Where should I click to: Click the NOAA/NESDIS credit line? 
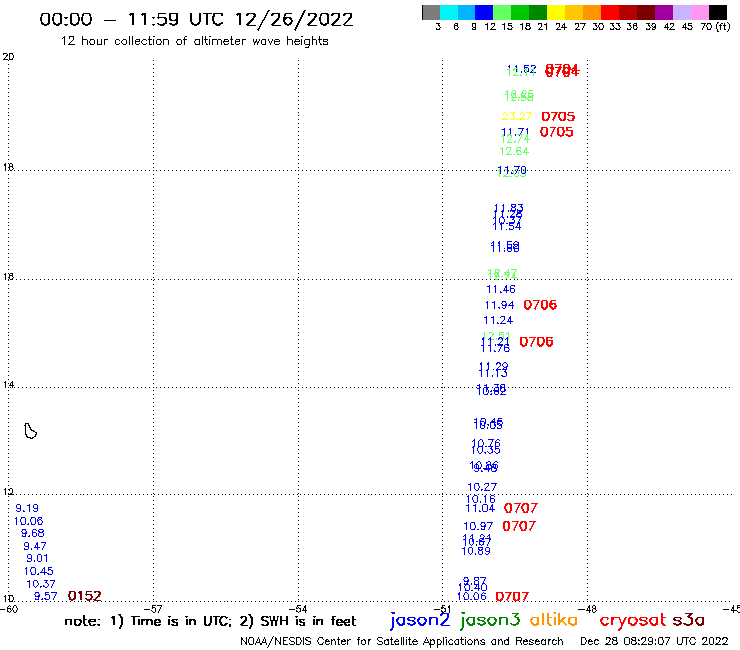tap(402, 641)
